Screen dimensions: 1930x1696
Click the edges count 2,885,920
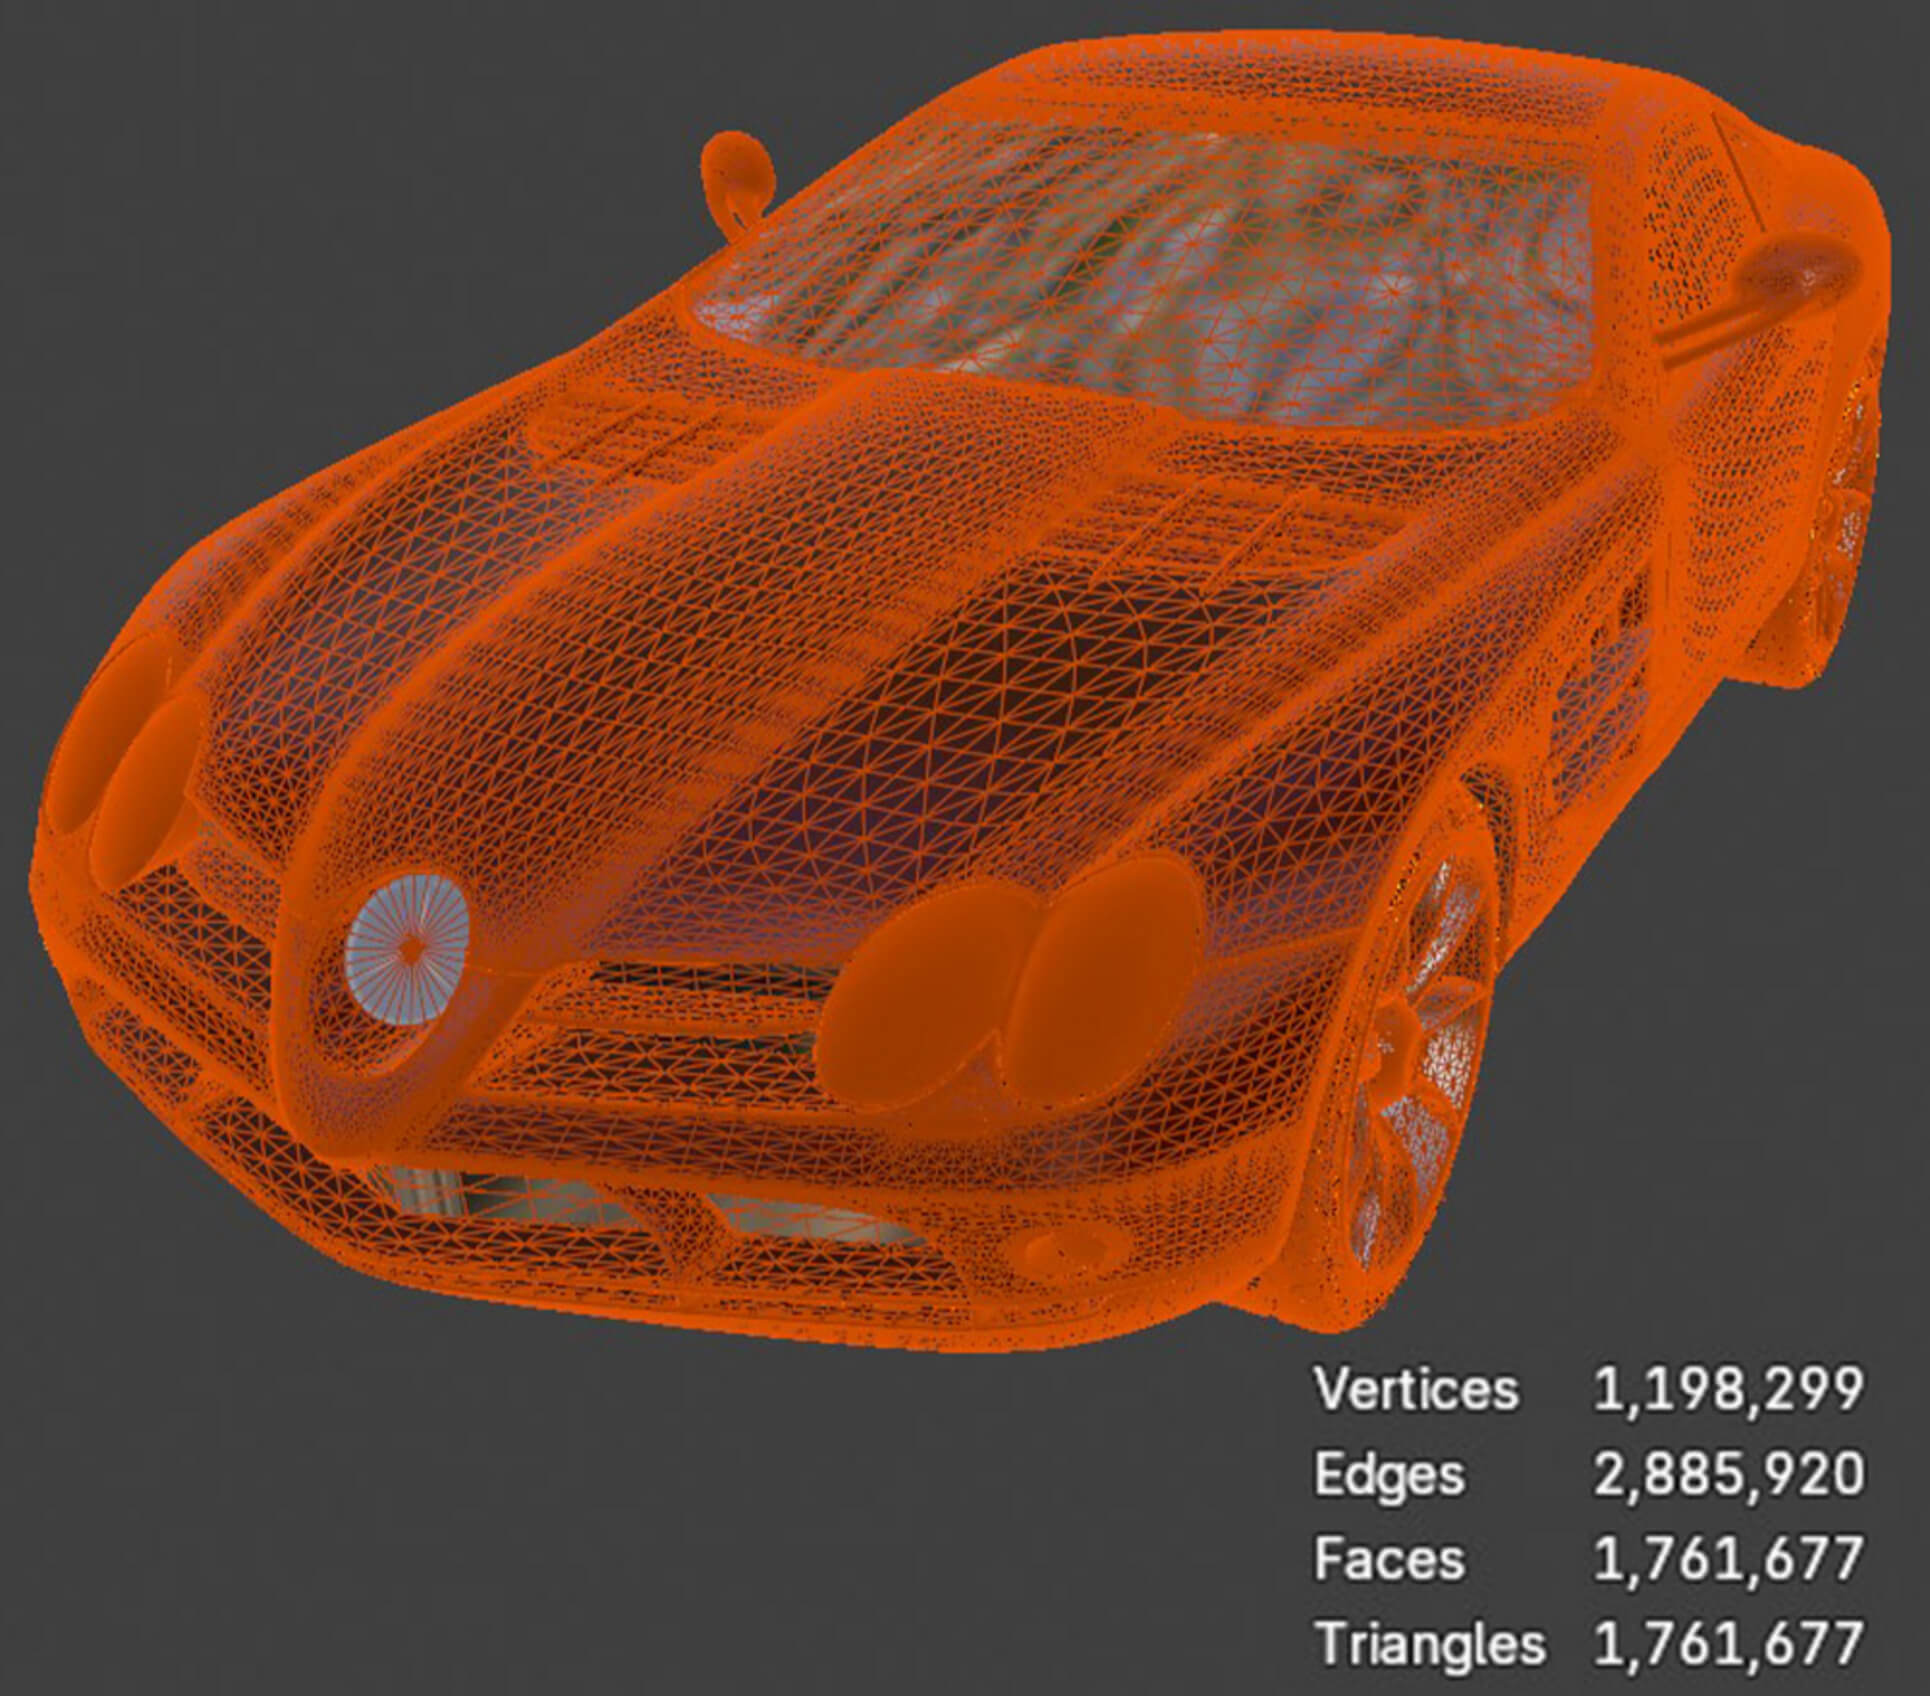[x=1729, y=1476]
